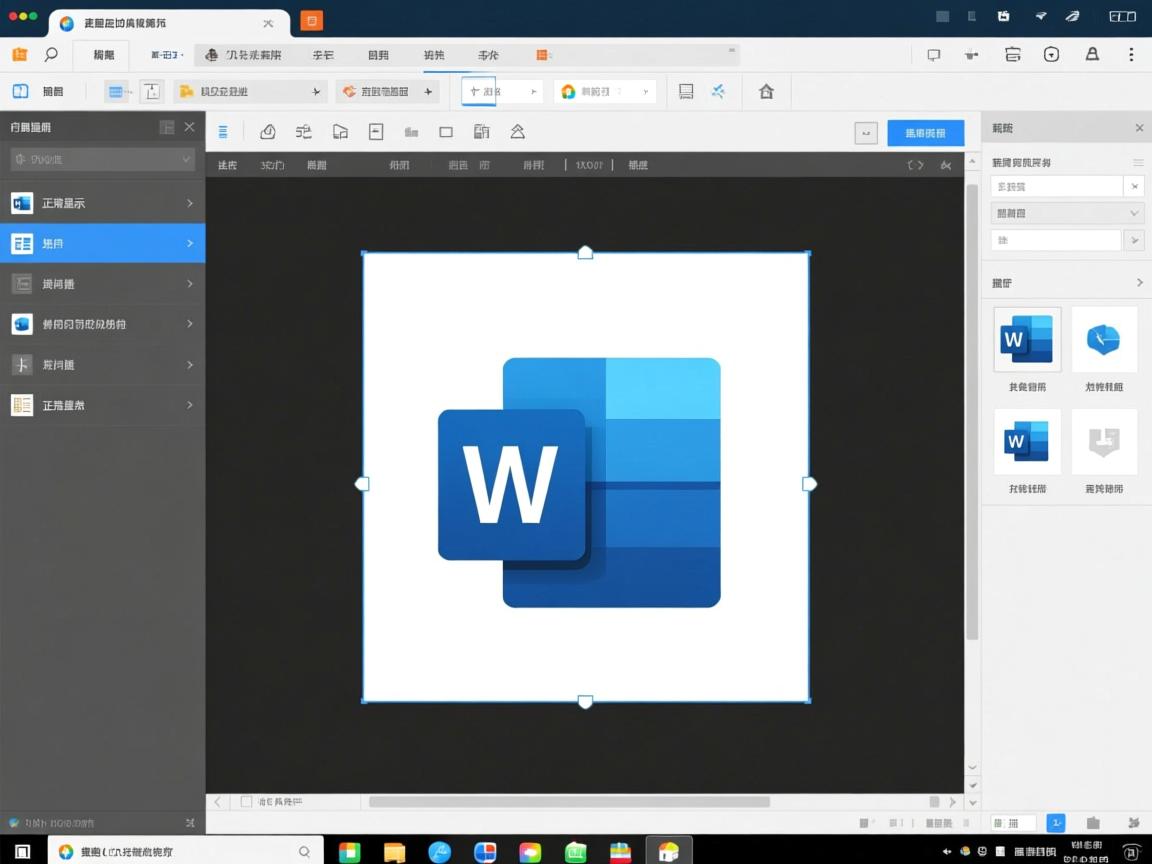
Task: Open the vertical three-dot menu
Action: coord(1131,55)
